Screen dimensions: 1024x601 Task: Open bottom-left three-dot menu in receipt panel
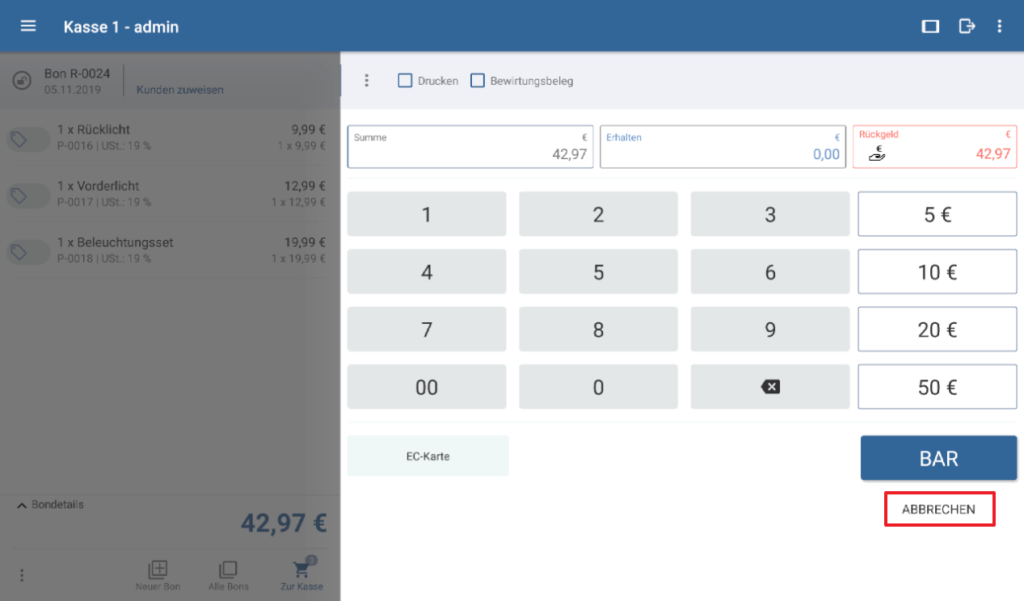tap(22, 575)
